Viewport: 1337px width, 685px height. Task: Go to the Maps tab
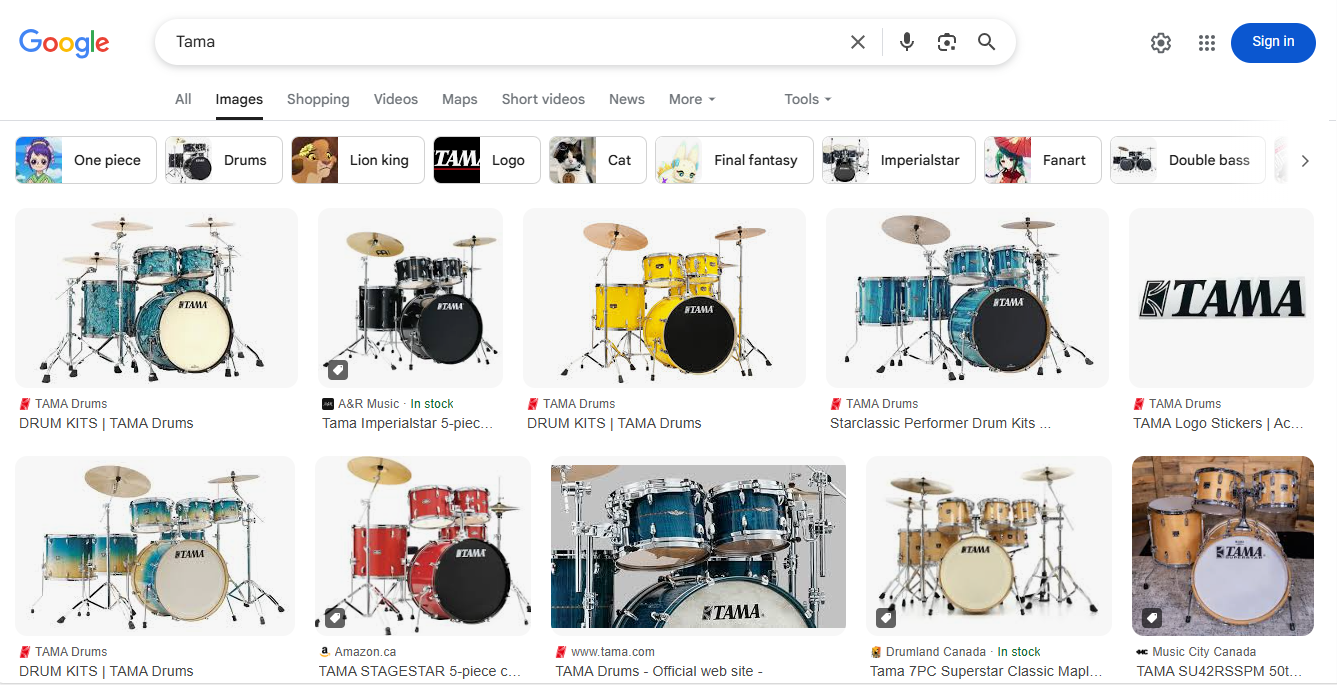460,99
